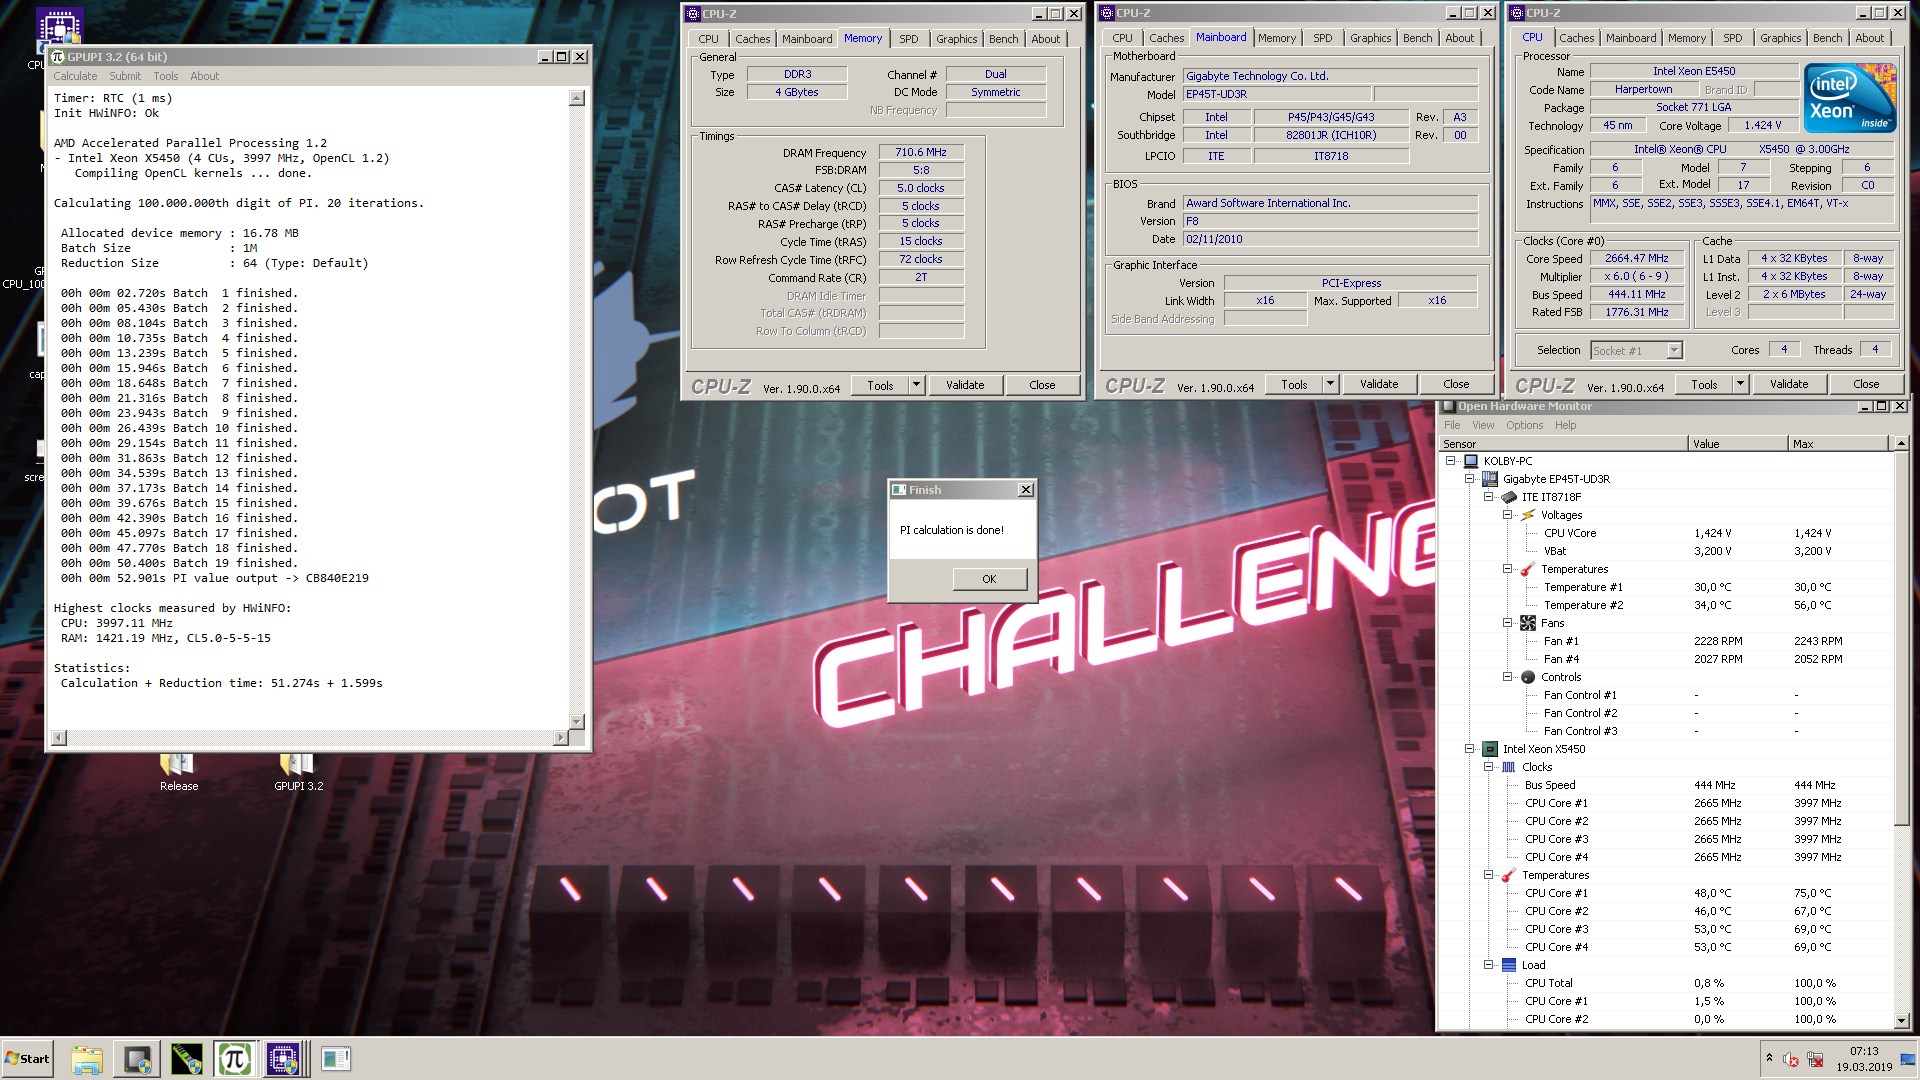The width and height of the screenshot is (1920, 1080).
Task: Open Tools dropdown arrow in Memory CPU-Z window
Action: 916,385
